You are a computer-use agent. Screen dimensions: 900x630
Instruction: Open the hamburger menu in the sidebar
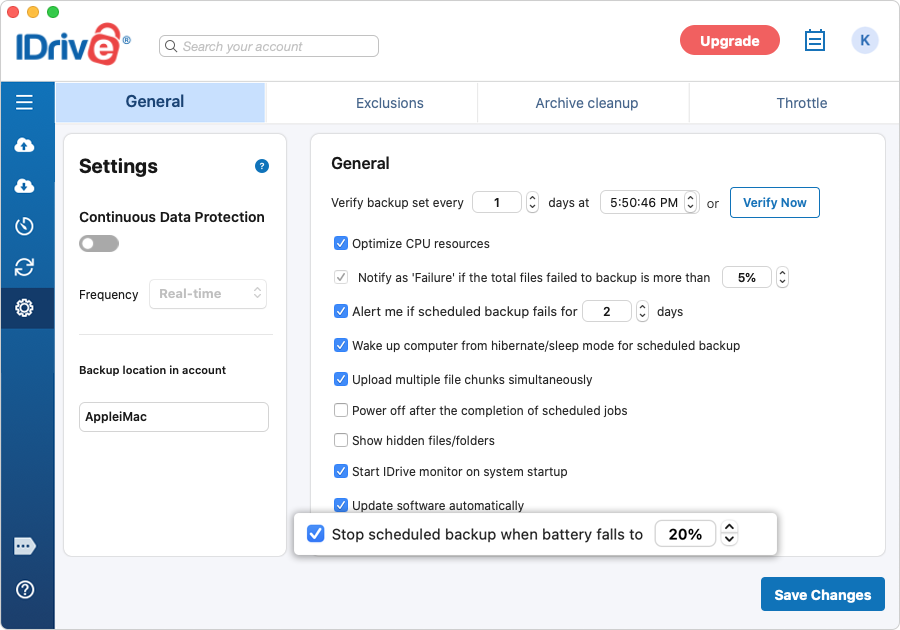(x=24, y=102)
